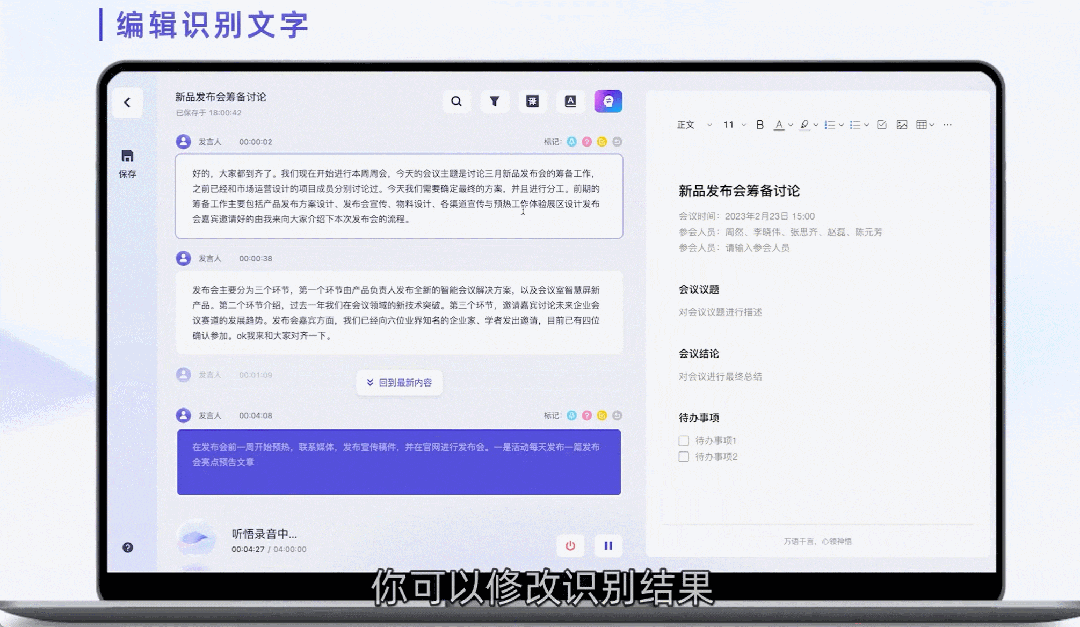Screen dimensions: 1080x627
Task: Insert a table into the notes
Action: [922, 125]
